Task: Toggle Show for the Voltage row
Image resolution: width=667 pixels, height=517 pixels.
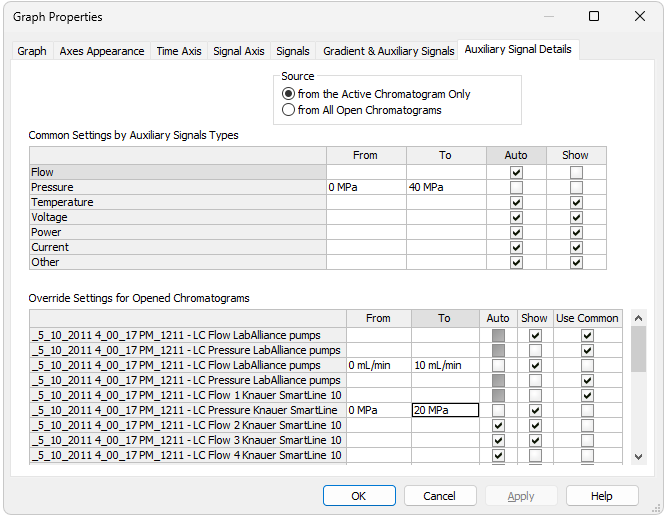Action: (x=576, y=217)
